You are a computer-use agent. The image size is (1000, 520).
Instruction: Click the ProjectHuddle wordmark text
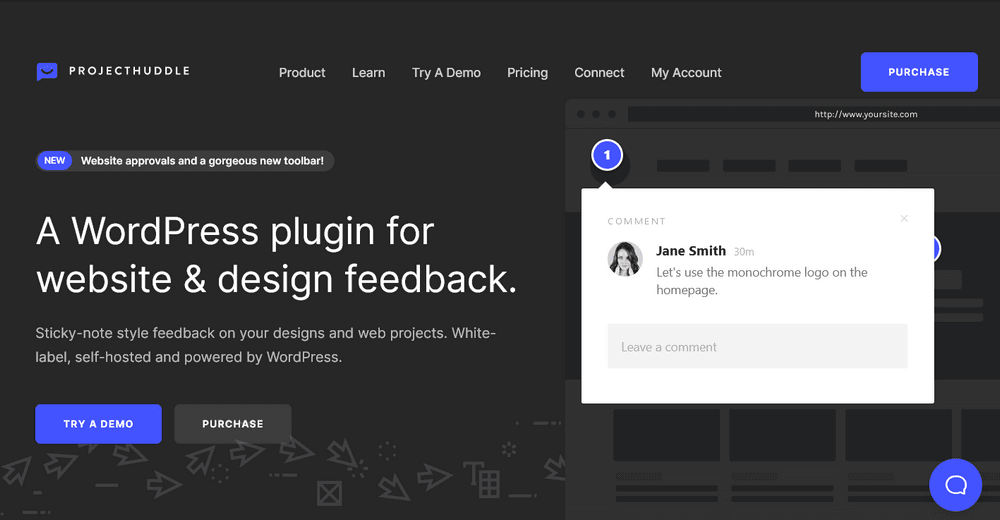[129, 71]
